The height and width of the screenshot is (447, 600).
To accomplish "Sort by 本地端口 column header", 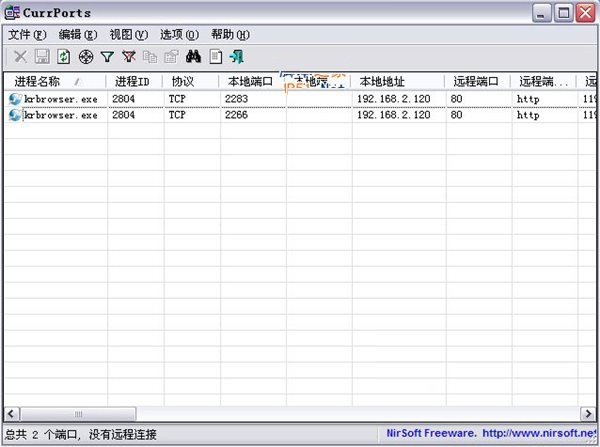I will pyautogui.click(x=252, y=82).
